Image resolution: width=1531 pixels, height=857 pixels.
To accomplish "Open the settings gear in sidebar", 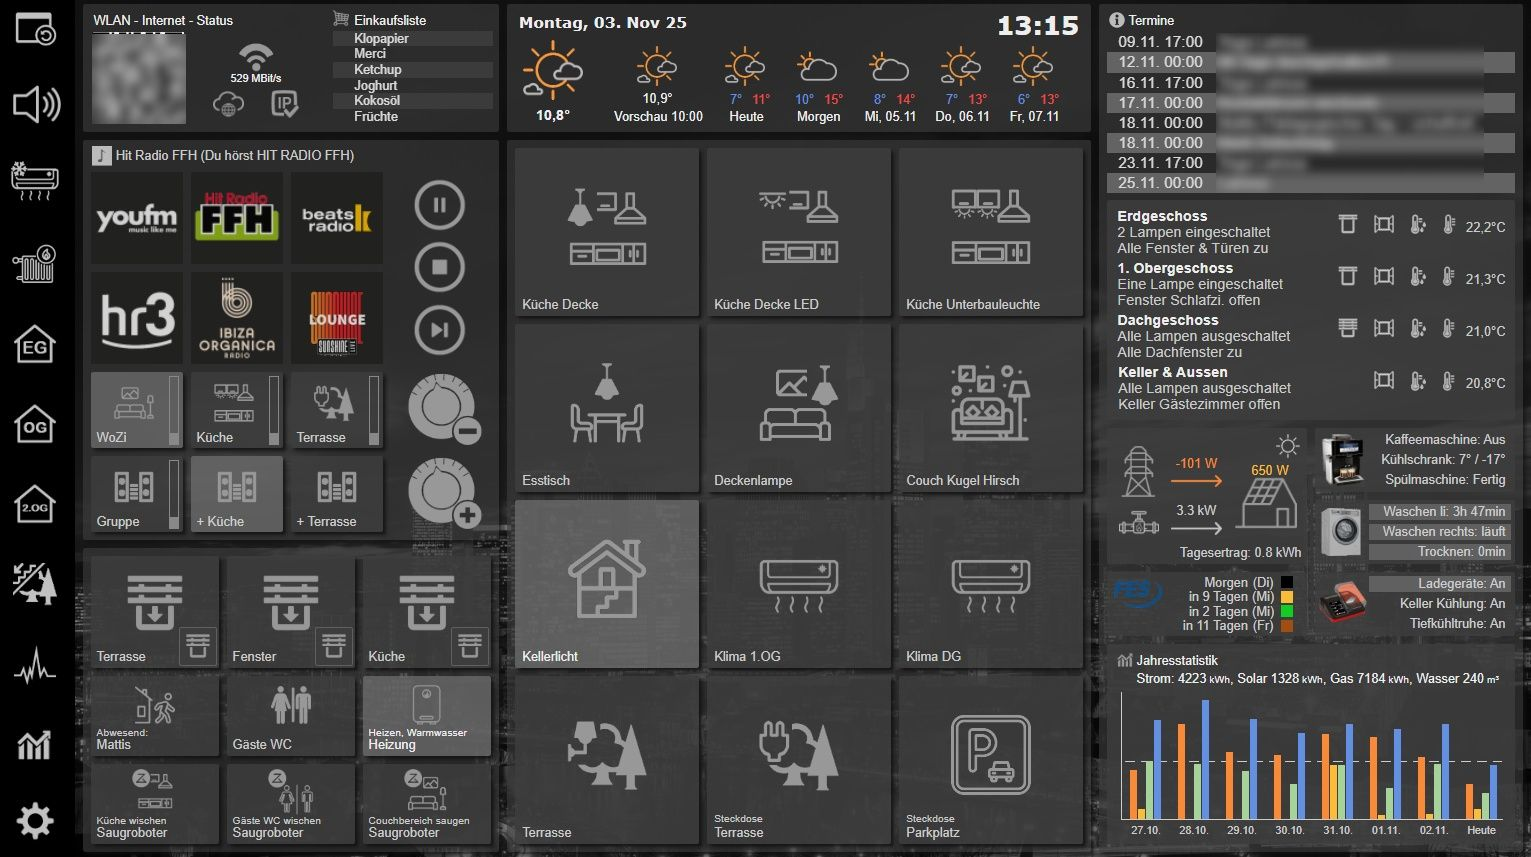I will click(35, 821).
